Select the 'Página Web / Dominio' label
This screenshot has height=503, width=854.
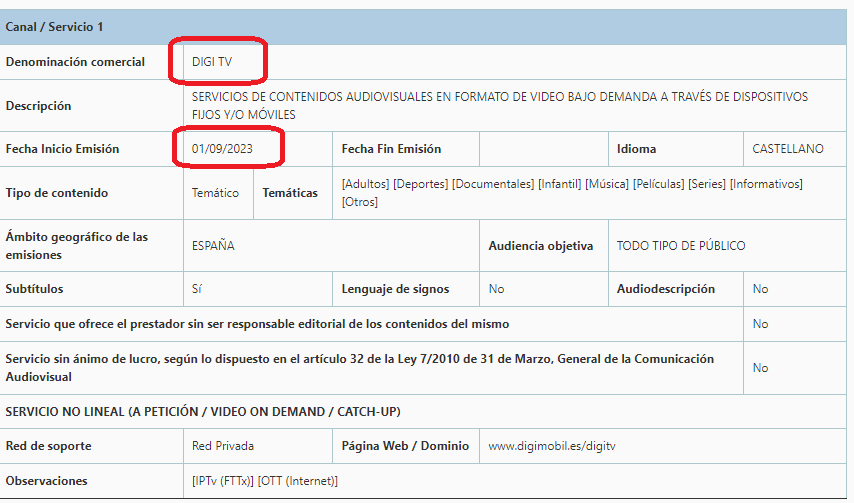point(405,446)
